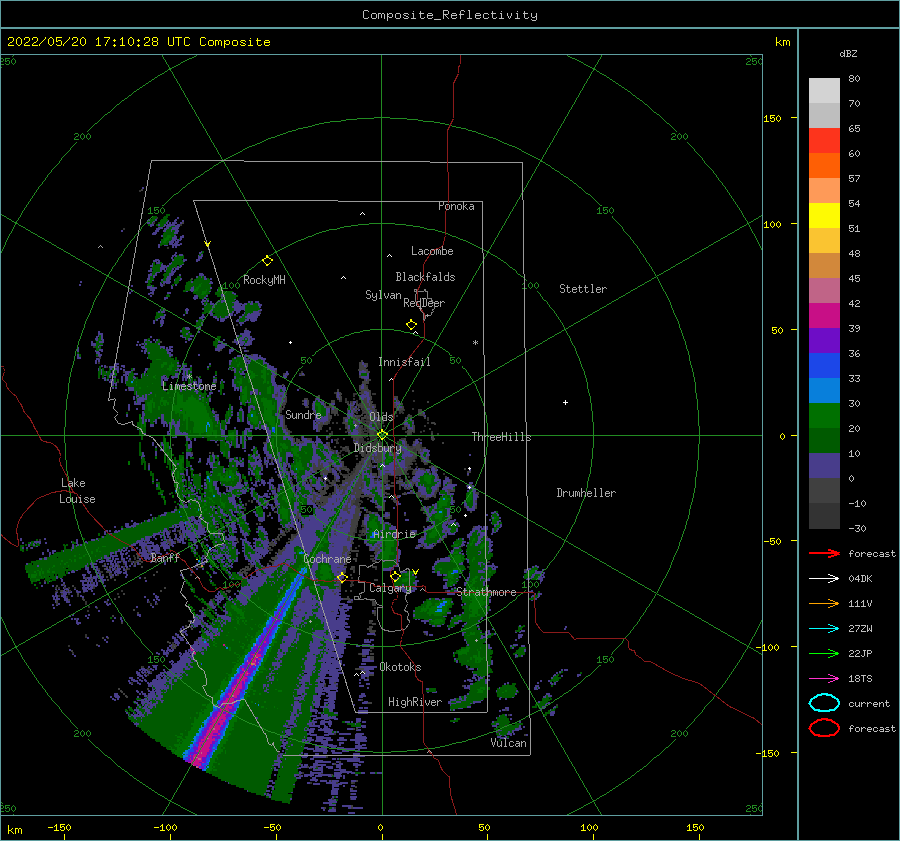This screenshot has height=841, width=900.
Task: Select the cyan current oval icon
Action: pos(824,703)
